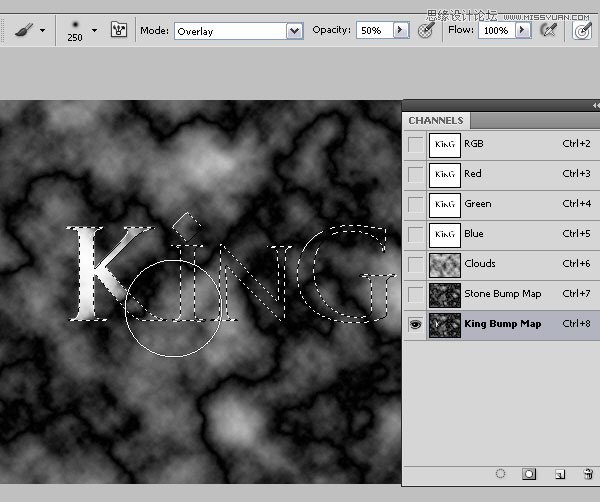Viewport: 600px width, 502px height.
Task: Show the Stone Bump Map channel
Action: pos(415,295)
